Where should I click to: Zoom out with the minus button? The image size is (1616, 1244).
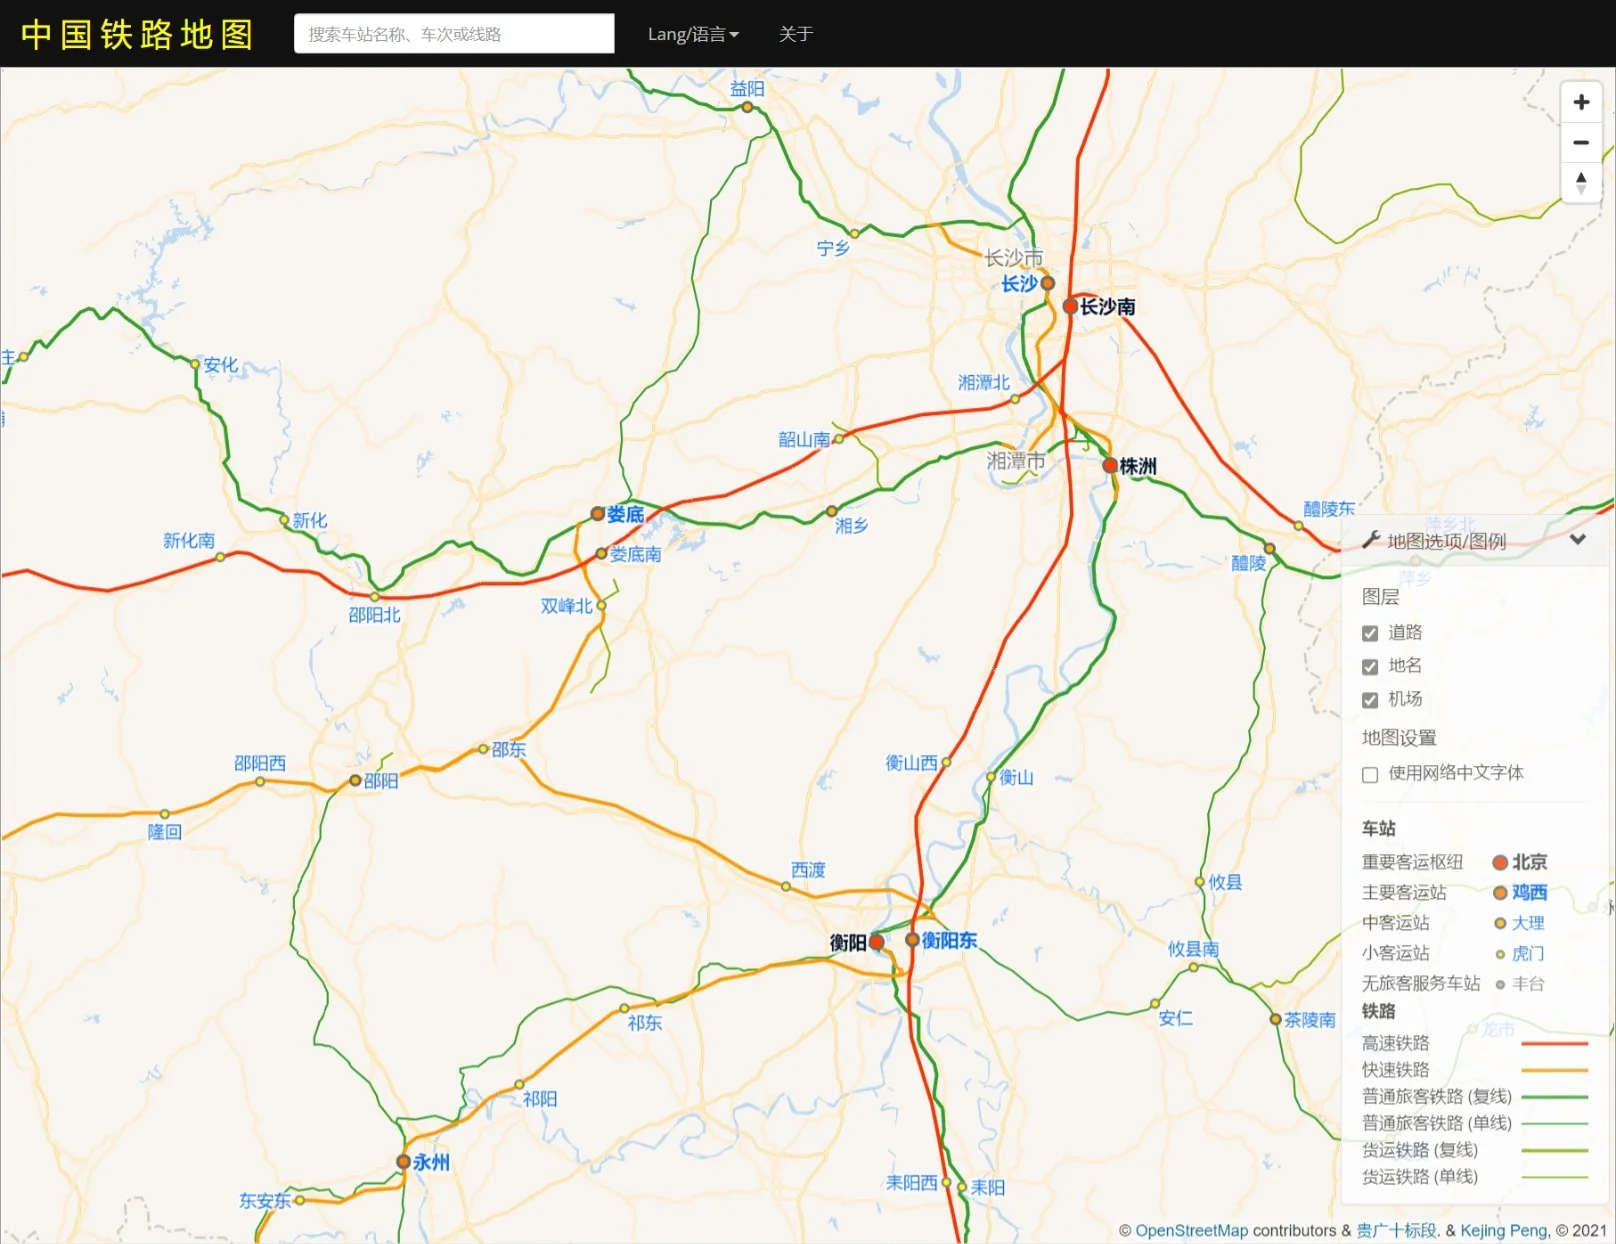click(x=1581, y=142)
